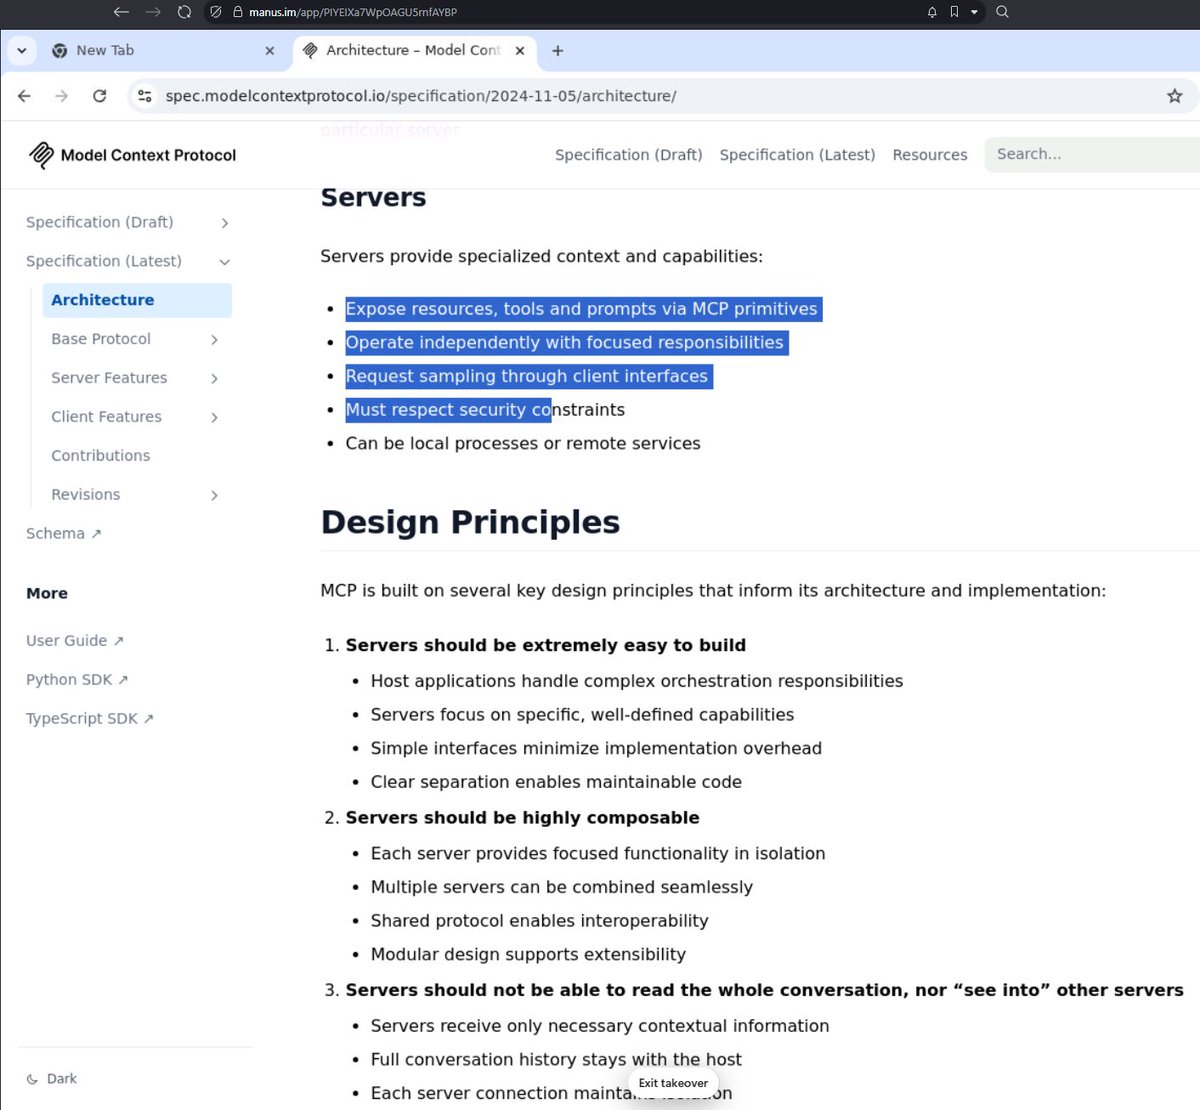The width and height of the screenshot is (1200, 1110).
Task: Open Client Features sidebar item
Action: (106, 417)
